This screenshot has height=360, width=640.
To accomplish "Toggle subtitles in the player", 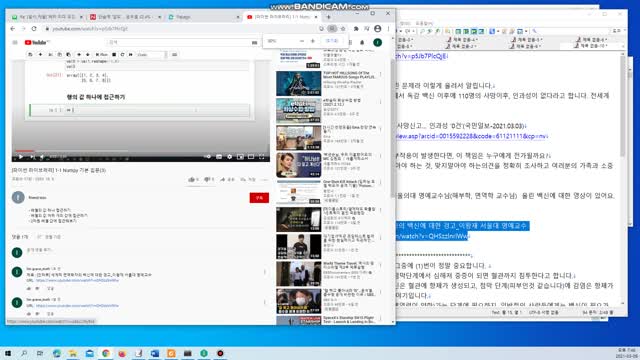I will coord(219,157).
